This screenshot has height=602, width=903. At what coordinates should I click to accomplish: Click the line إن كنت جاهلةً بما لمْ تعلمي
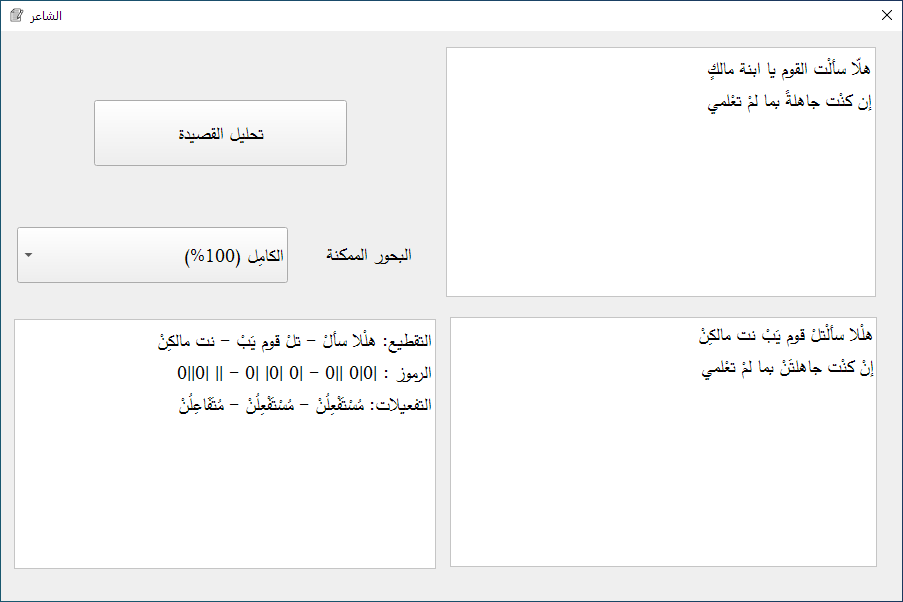coord(790,98)
